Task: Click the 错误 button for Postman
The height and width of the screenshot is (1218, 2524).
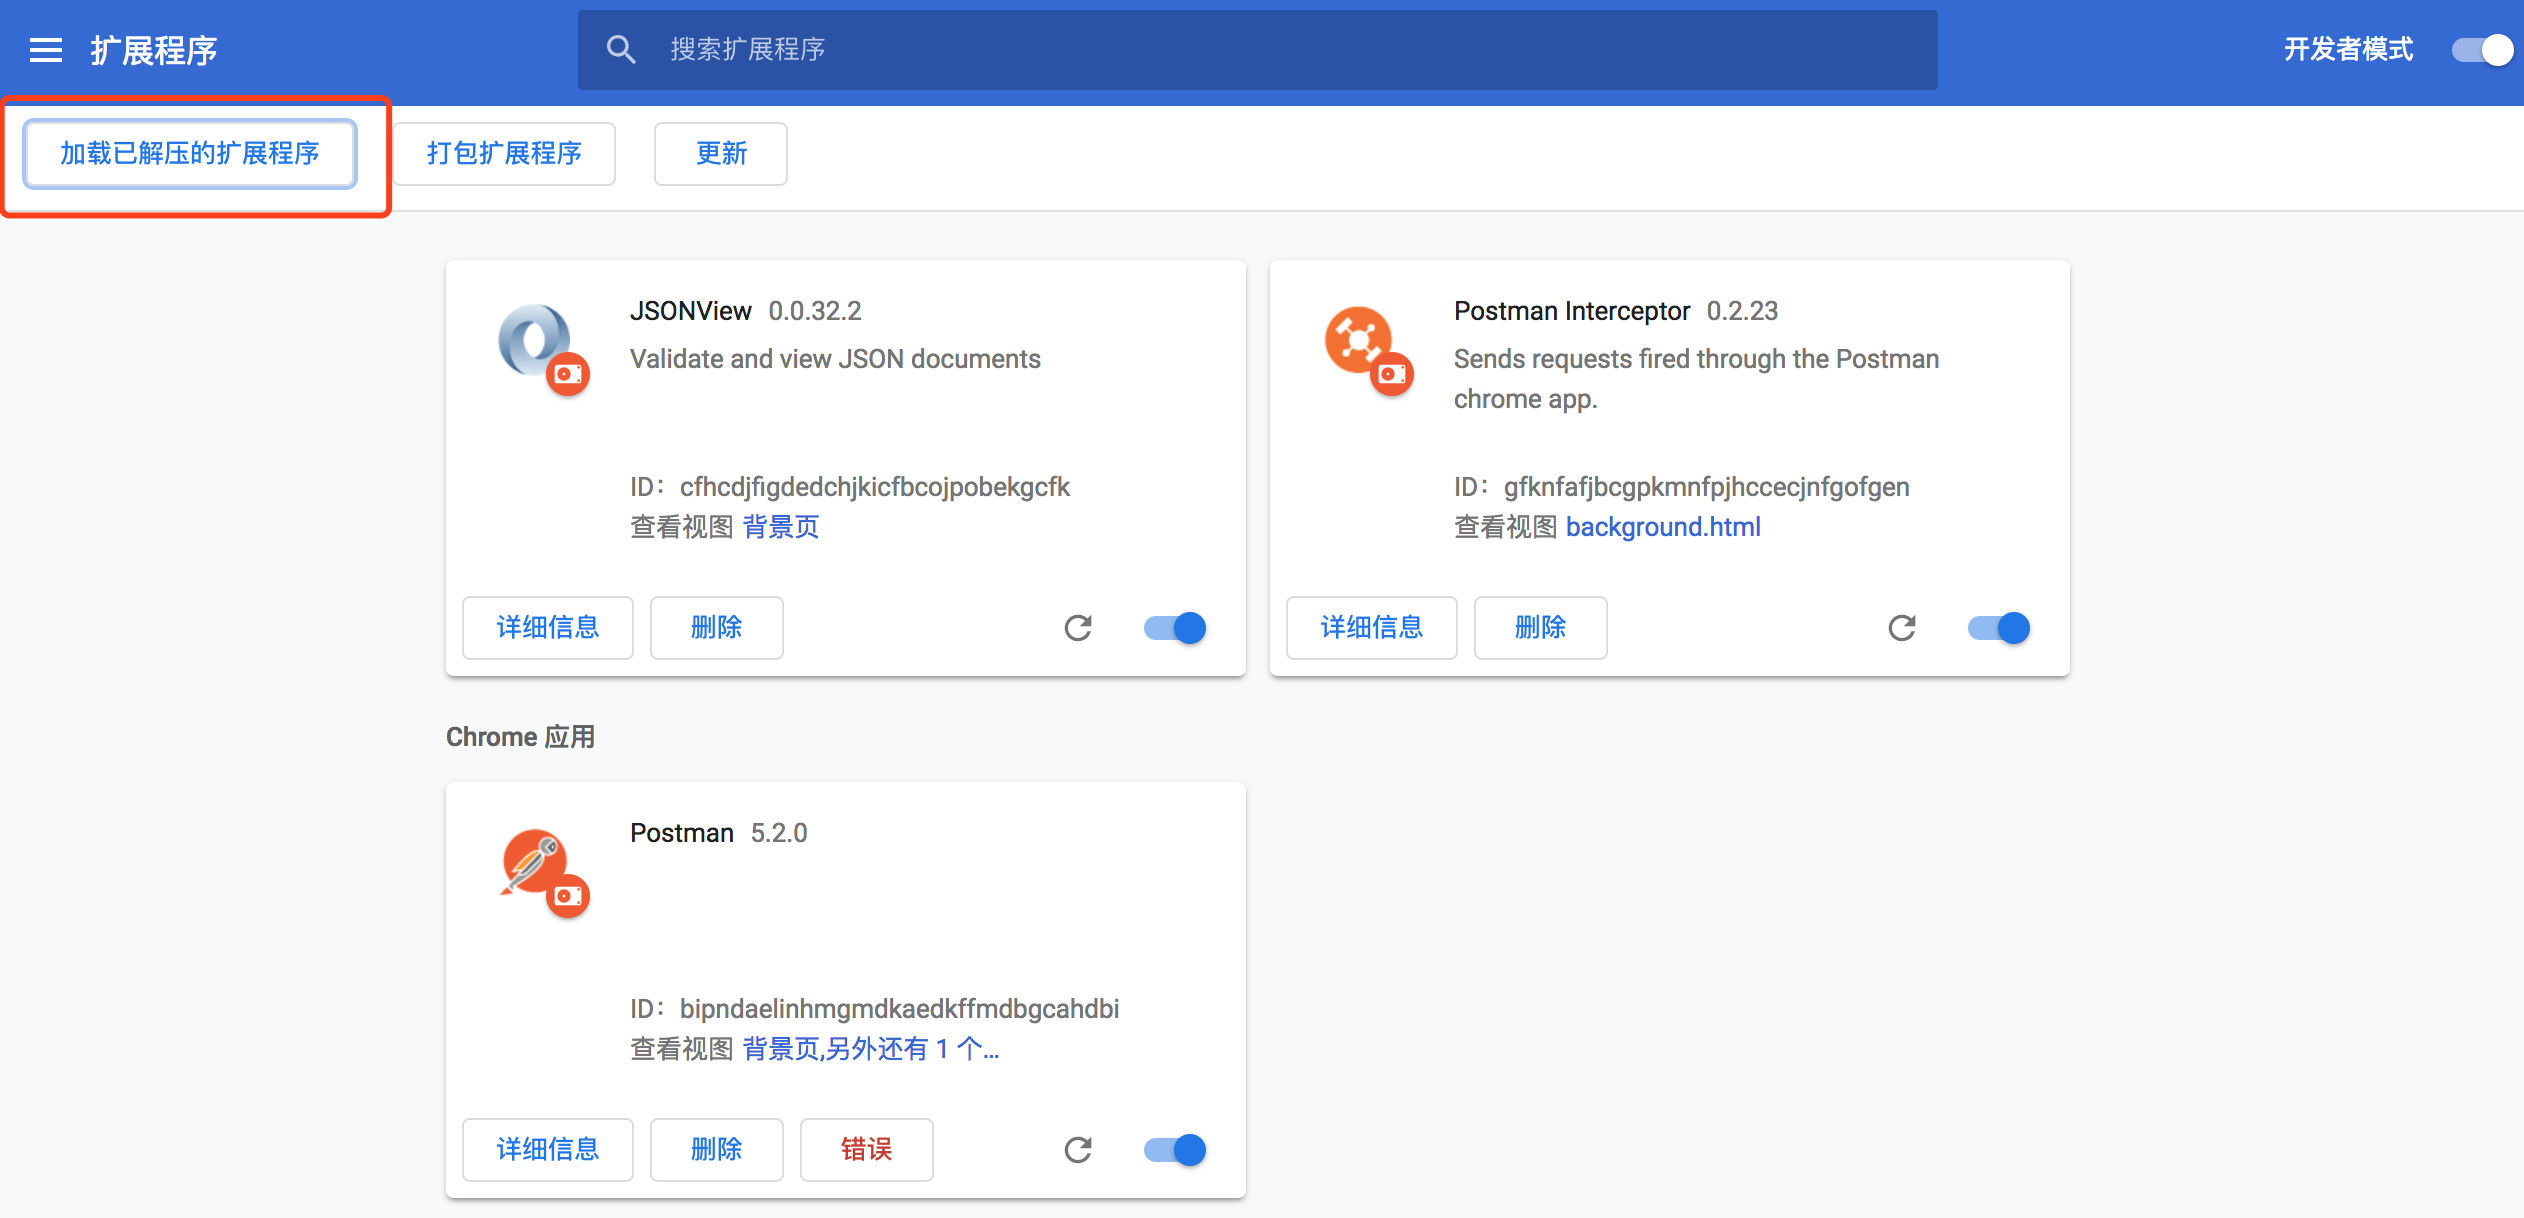Action: 867,1150
